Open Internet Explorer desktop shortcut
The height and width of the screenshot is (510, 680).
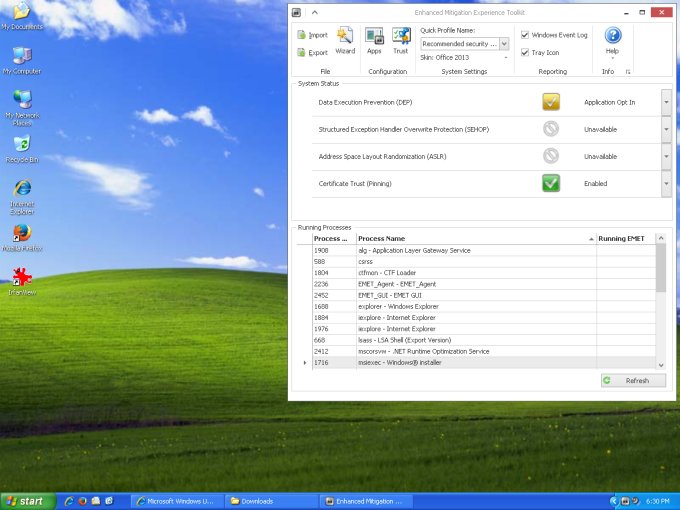[22, 196]
